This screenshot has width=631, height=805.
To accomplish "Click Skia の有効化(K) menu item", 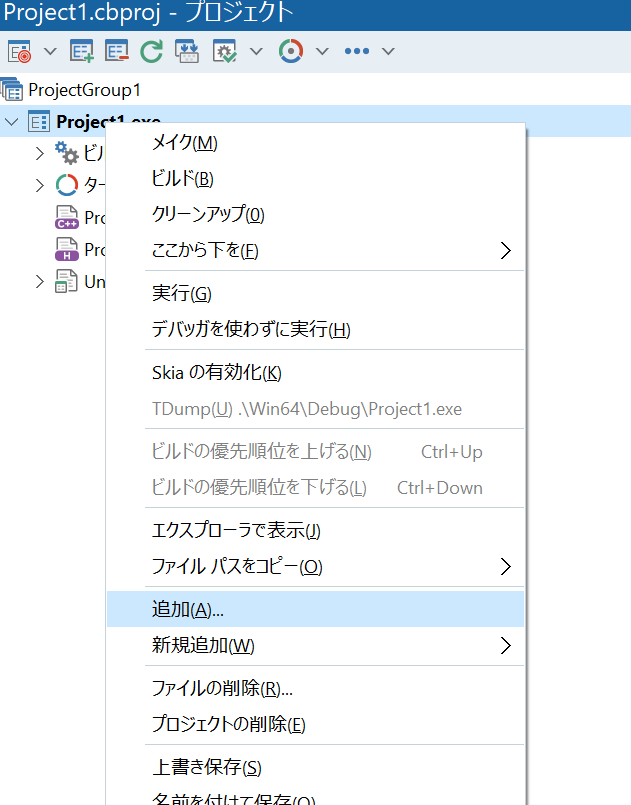I will 216,373.
